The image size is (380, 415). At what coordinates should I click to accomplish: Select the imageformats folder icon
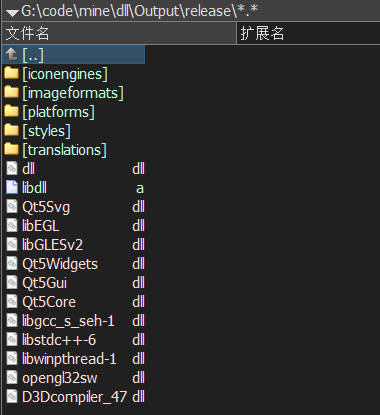coord(12,92)
